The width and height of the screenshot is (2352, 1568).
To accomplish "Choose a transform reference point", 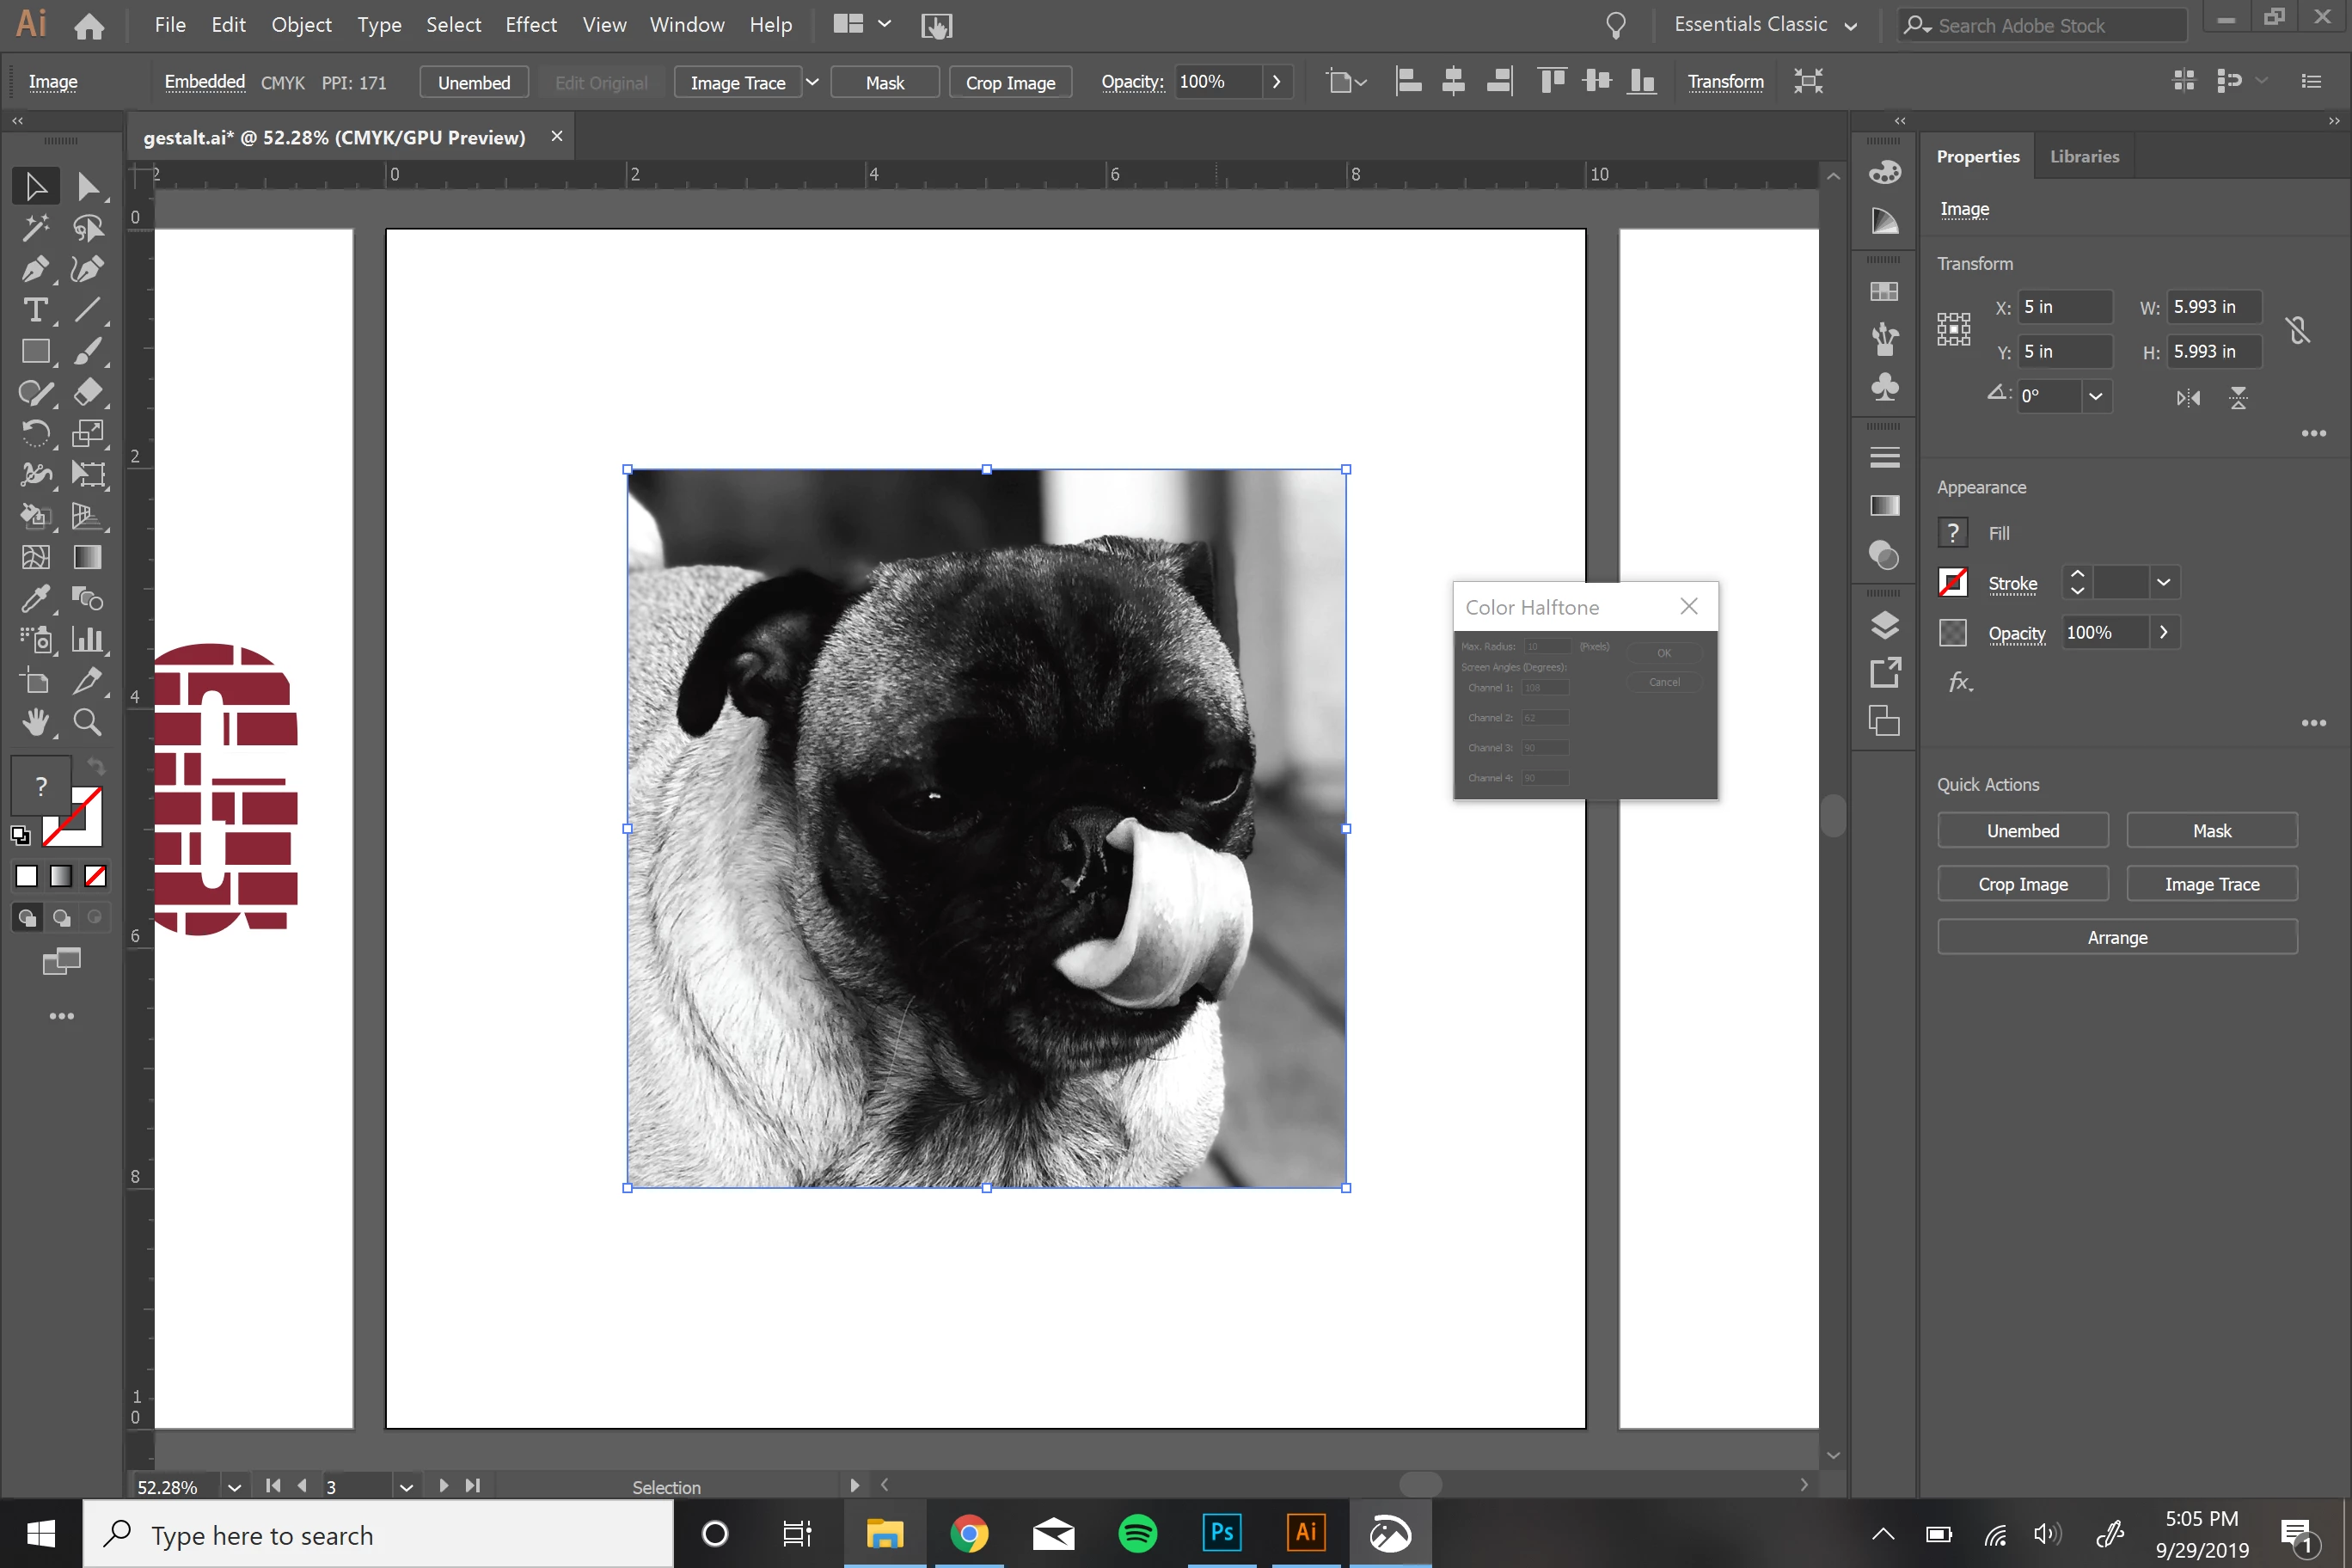I will click(1953, 329).
